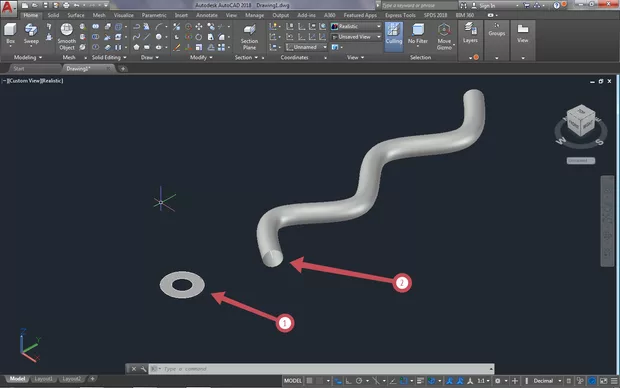Click the Realistic viewport style label
Image resolution: width=620 pixels, height=388 pixels.
tap(51, 81)
